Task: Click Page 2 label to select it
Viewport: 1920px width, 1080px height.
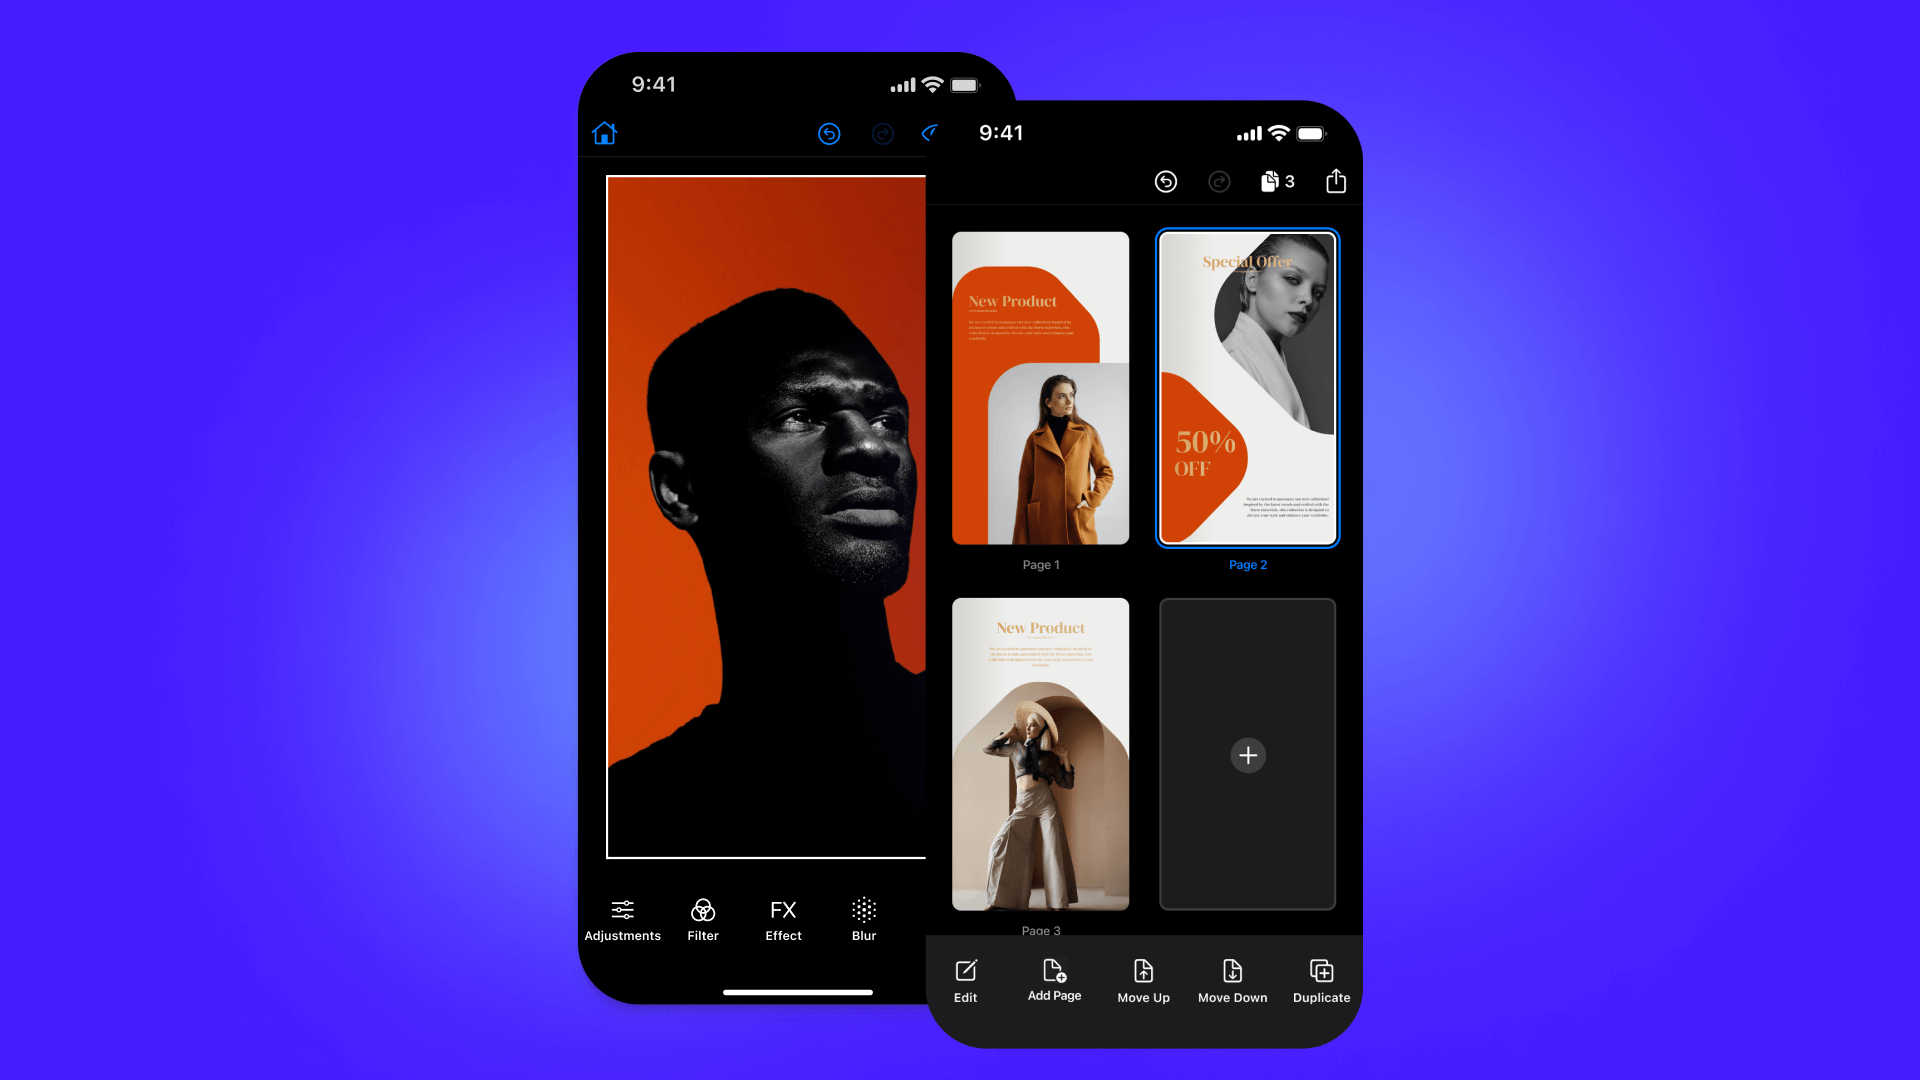Action: click(x=1247, y=564)
